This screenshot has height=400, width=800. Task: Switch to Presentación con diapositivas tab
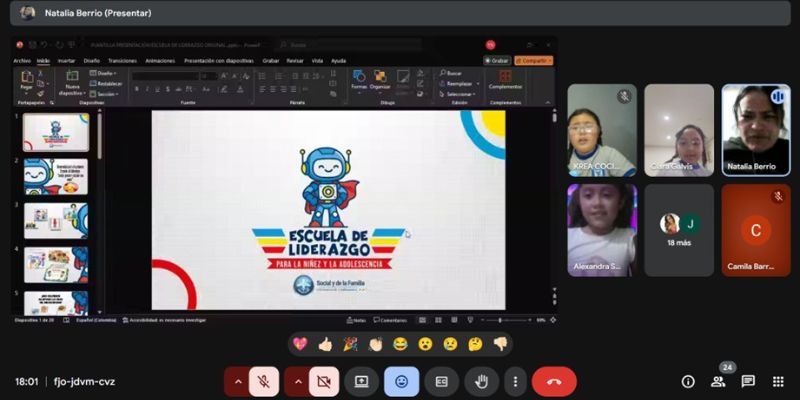pos(219,61)
